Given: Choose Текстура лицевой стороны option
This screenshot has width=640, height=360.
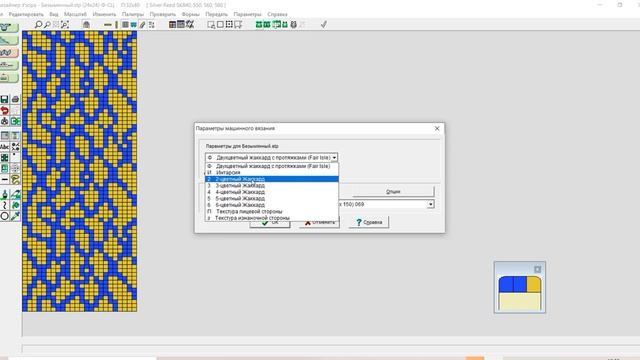Looking at the screenshot, I should click(x=271, y=211).
